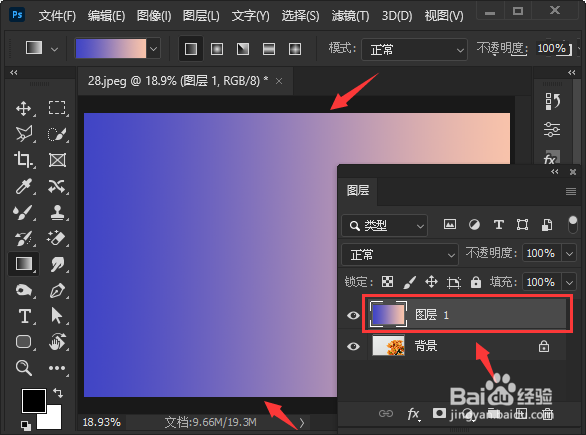Choose Angle gradient style
This screenshot has width=586, height=435.
tap(243, 49)
